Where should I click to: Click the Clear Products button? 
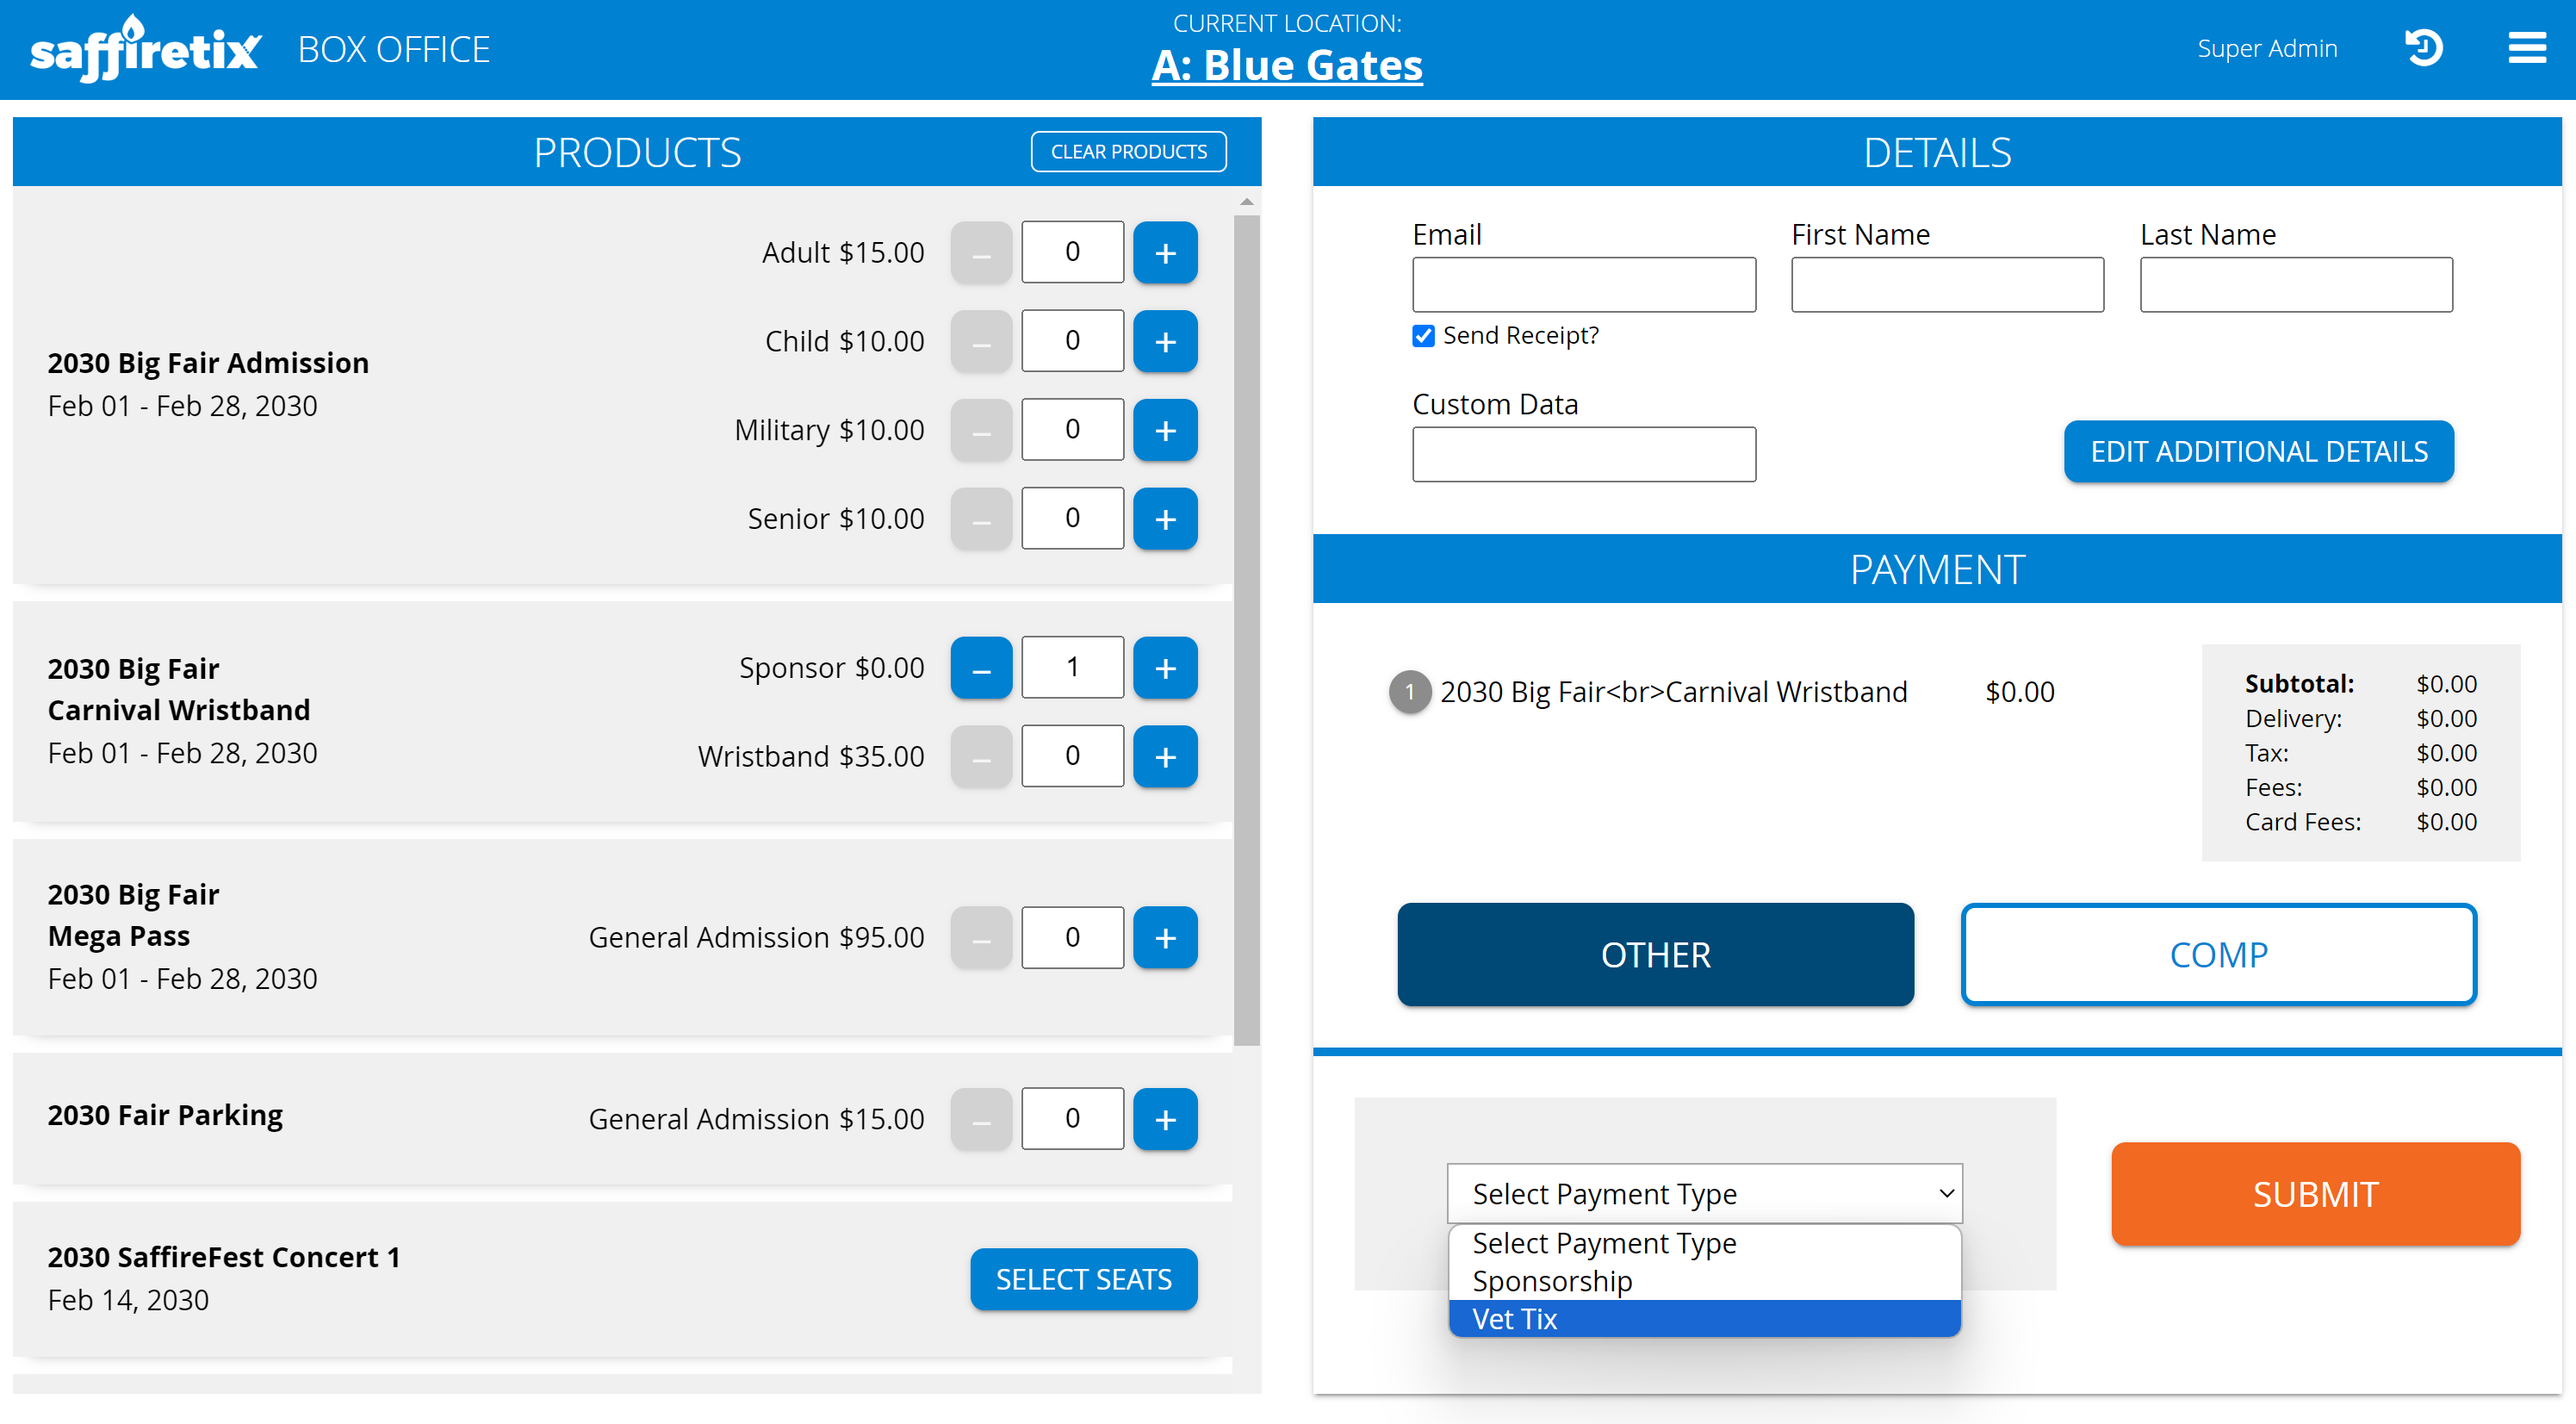pyautogui.click(x=1128, y=152)
